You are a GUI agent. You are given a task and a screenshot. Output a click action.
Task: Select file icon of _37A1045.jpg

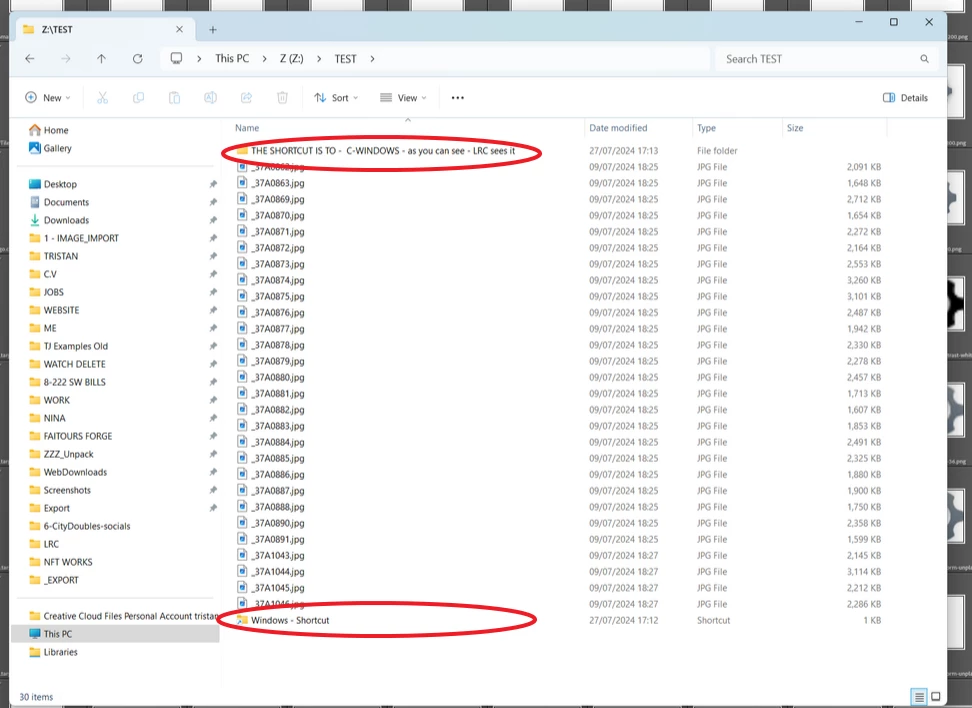(242, 587)
